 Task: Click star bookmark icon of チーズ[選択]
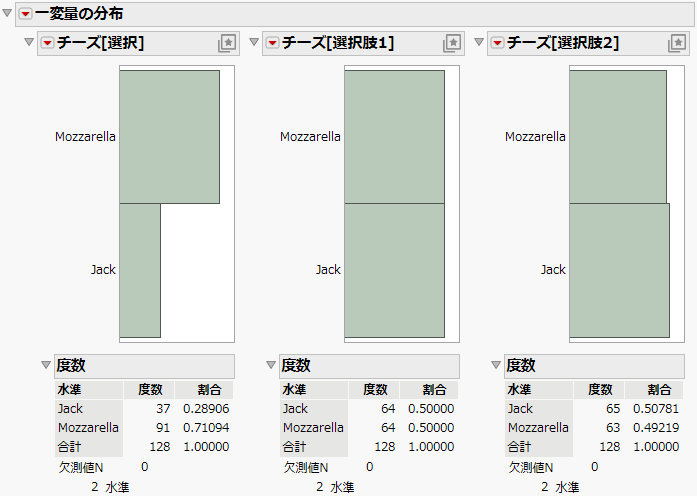click(x=227, y=43)
